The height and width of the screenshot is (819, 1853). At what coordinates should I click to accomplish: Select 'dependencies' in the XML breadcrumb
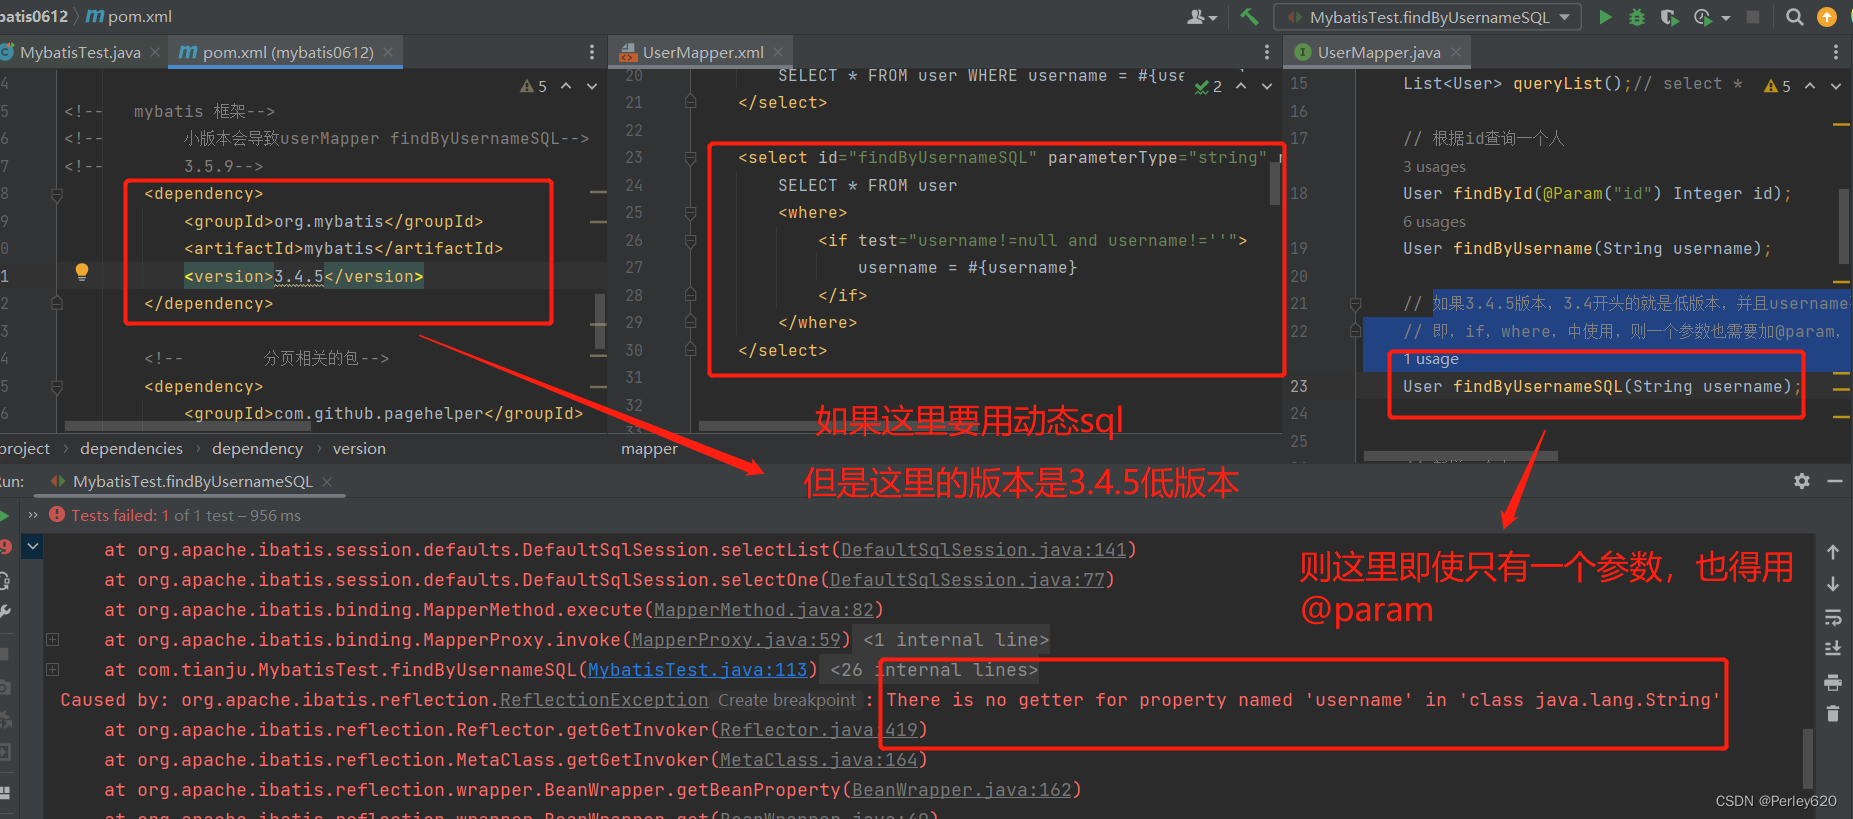pyautogui.click(x=131, y=448)
